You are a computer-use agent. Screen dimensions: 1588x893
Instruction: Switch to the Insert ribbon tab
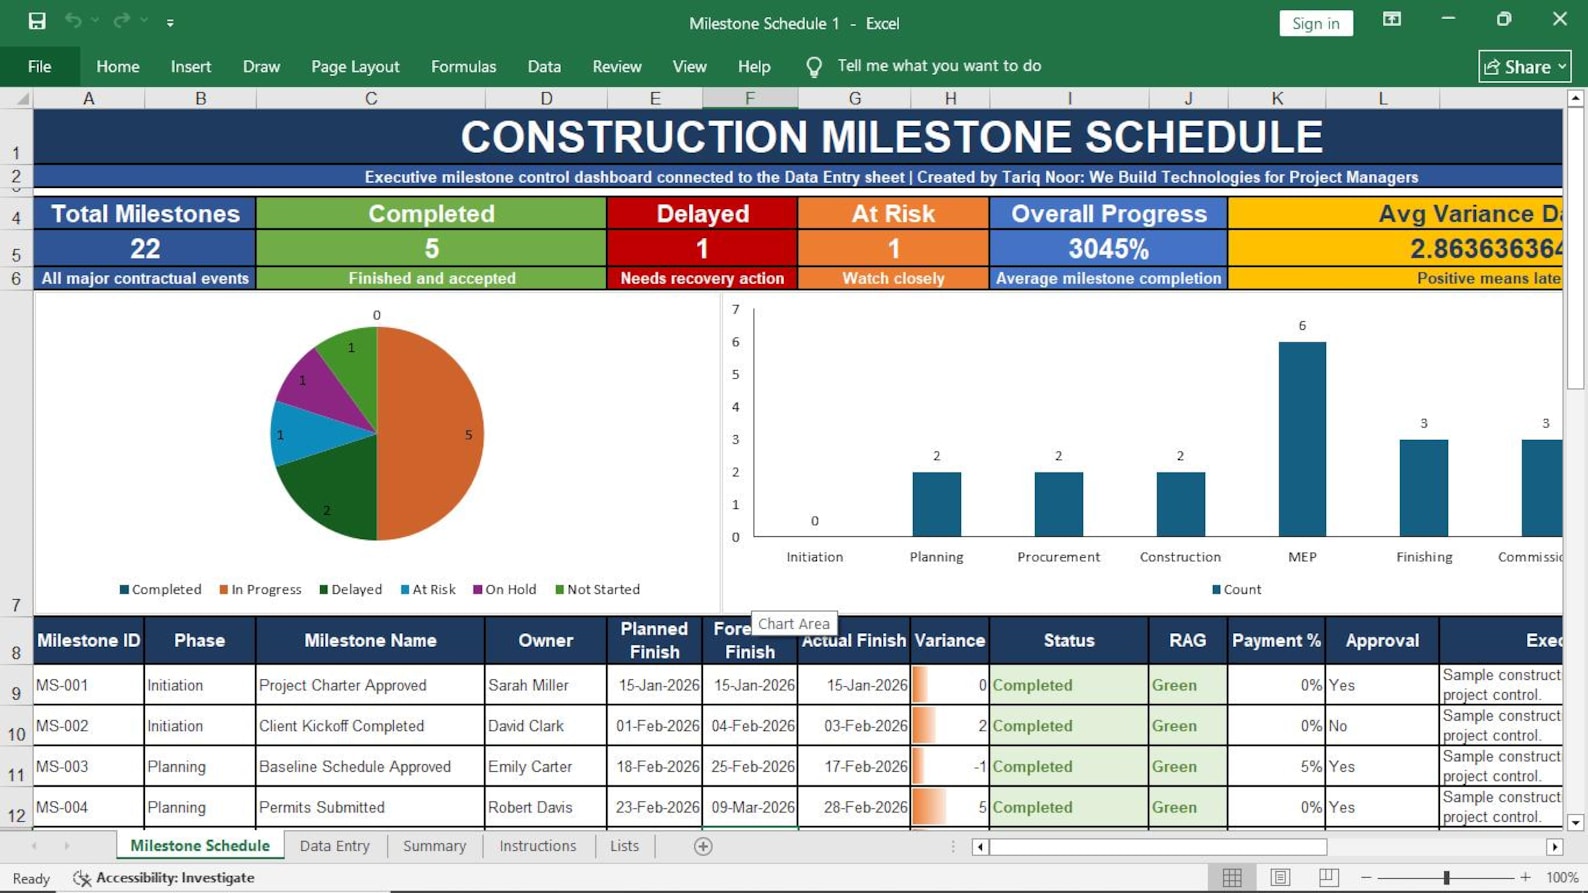point(190,66)
